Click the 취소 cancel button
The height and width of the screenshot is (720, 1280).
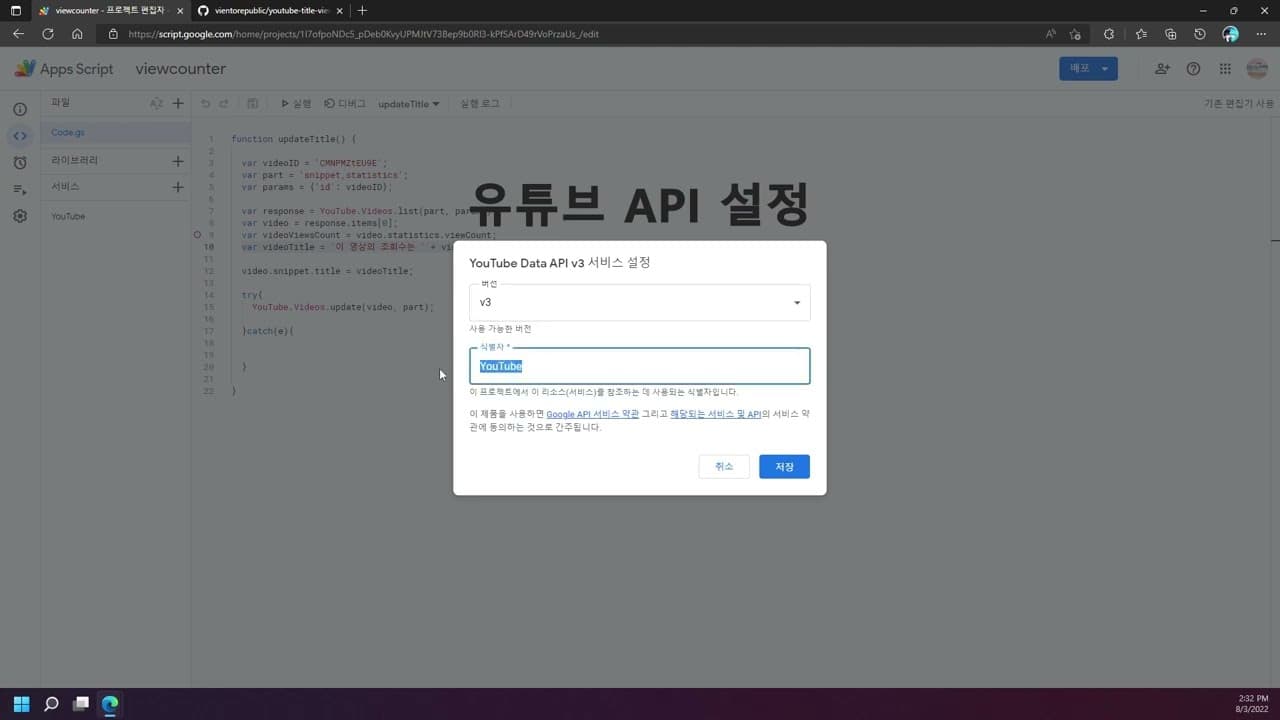pos(724,466)
